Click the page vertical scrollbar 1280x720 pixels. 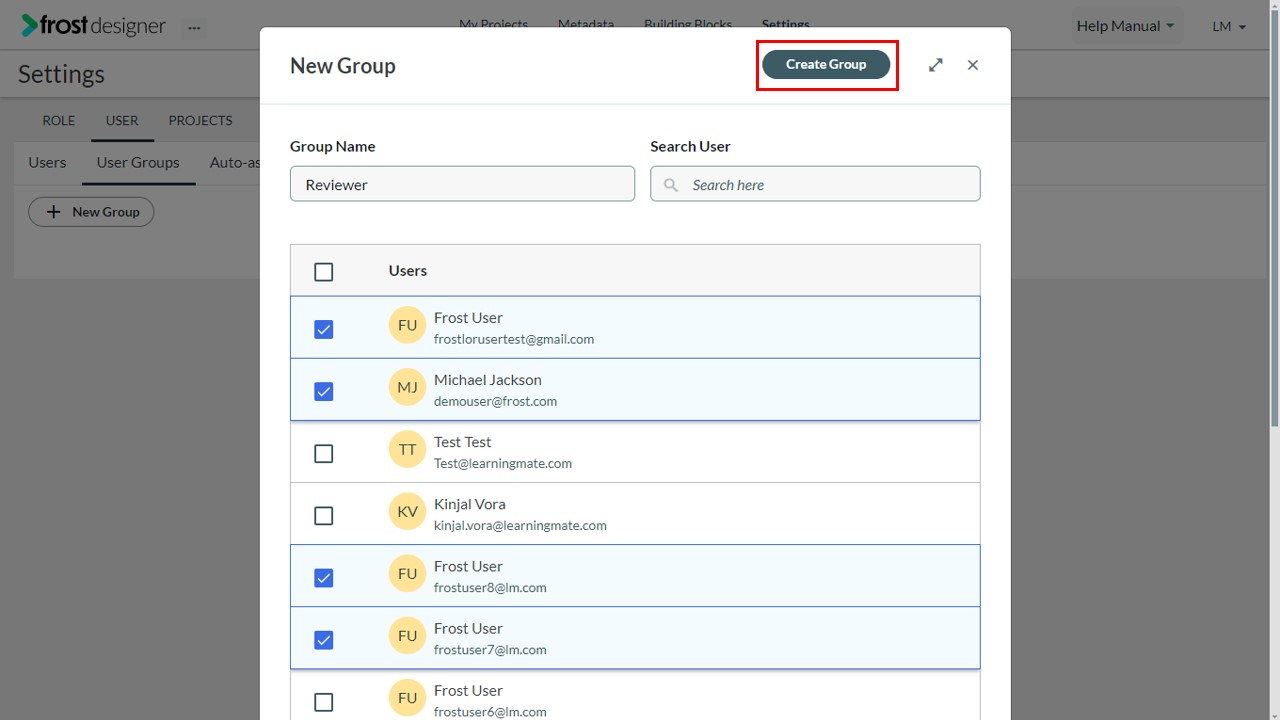tap(1274, 220)
